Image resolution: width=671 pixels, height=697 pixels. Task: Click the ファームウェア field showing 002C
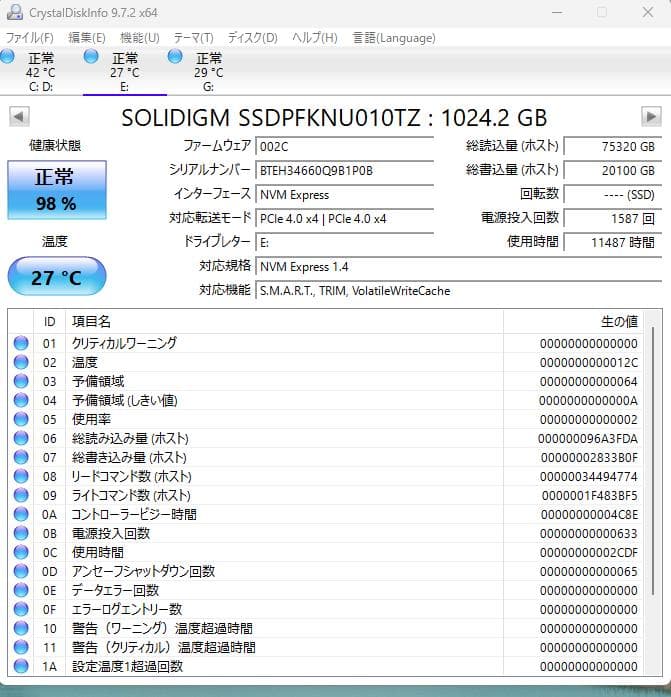344,146
